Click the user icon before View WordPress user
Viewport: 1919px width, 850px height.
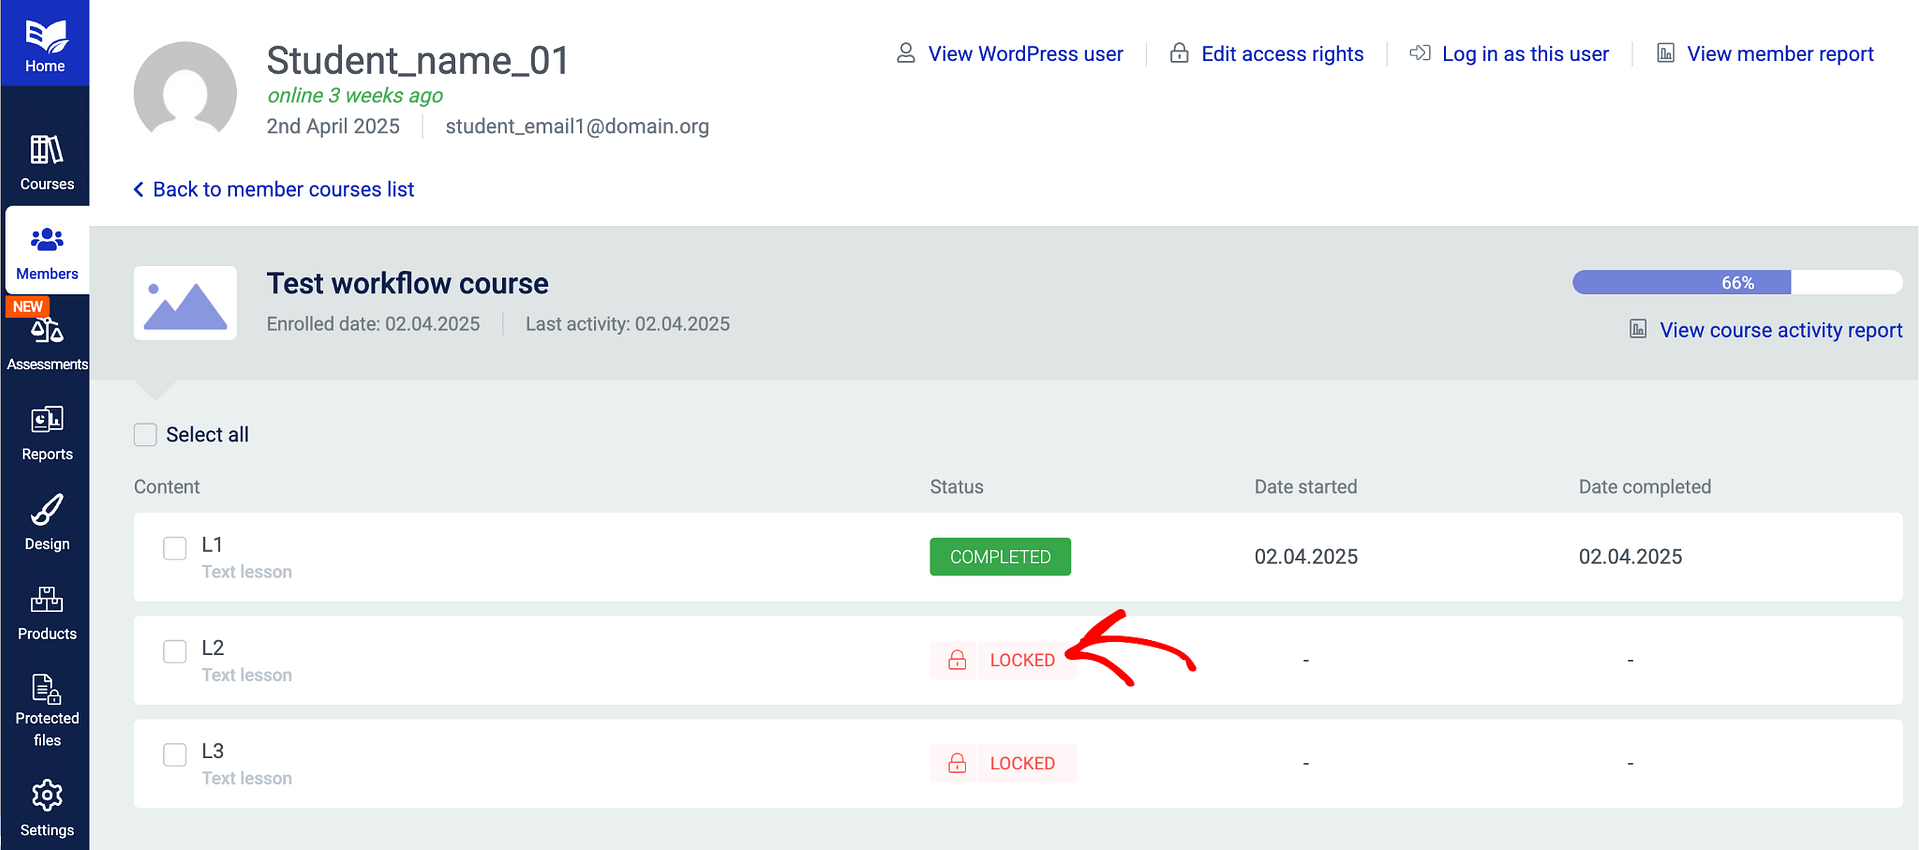(905, 53)
